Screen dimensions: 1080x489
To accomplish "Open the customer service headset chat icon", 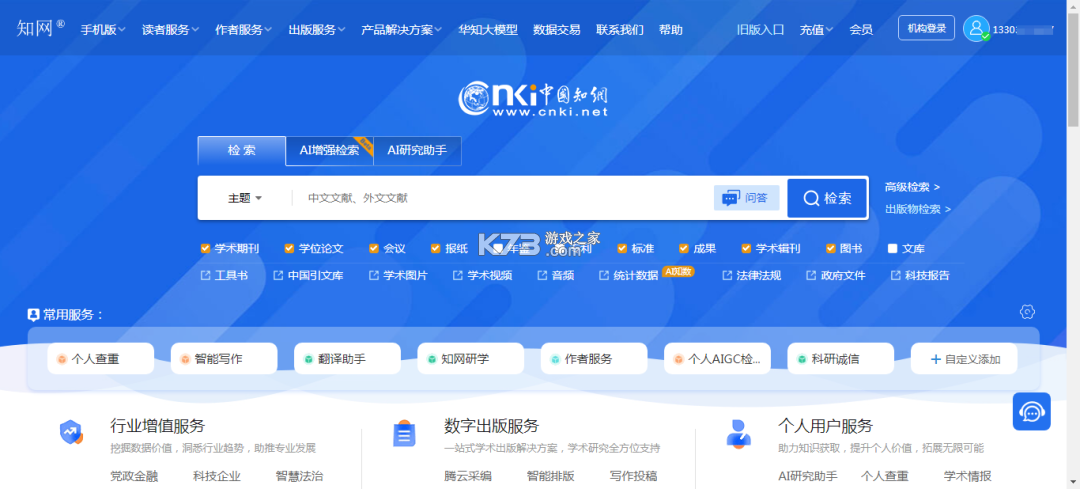I will pyautogui.click(x=1031, y=412).
